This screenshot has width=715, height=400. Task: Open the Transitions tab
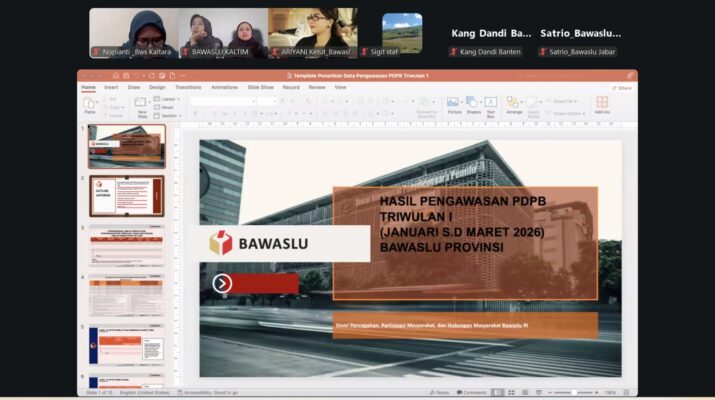click(x=188, y=87)
